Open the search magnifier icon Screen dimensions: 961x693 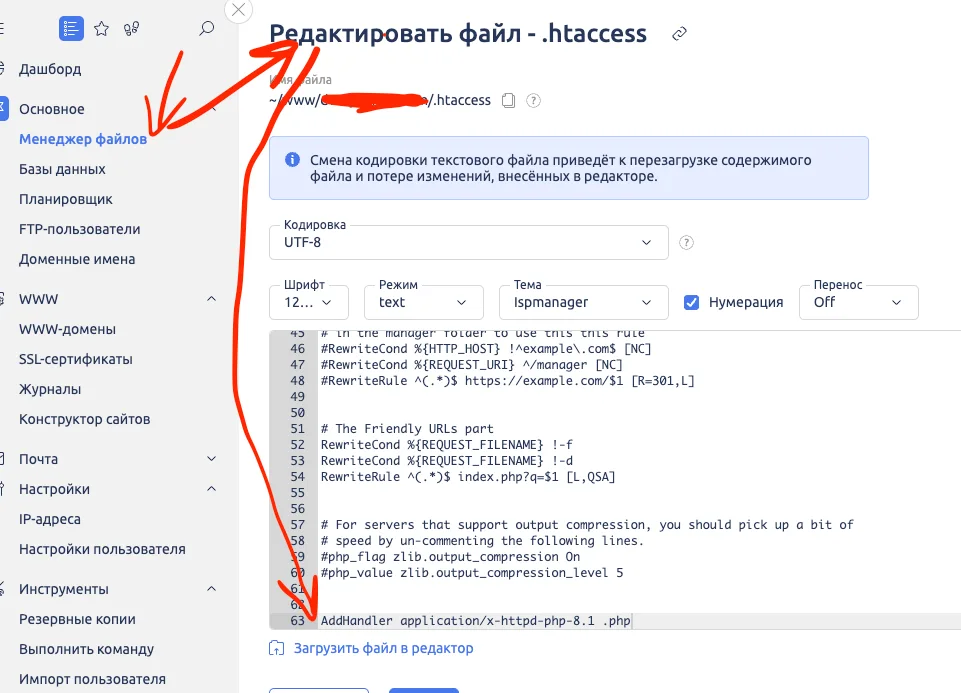[206, 29]
